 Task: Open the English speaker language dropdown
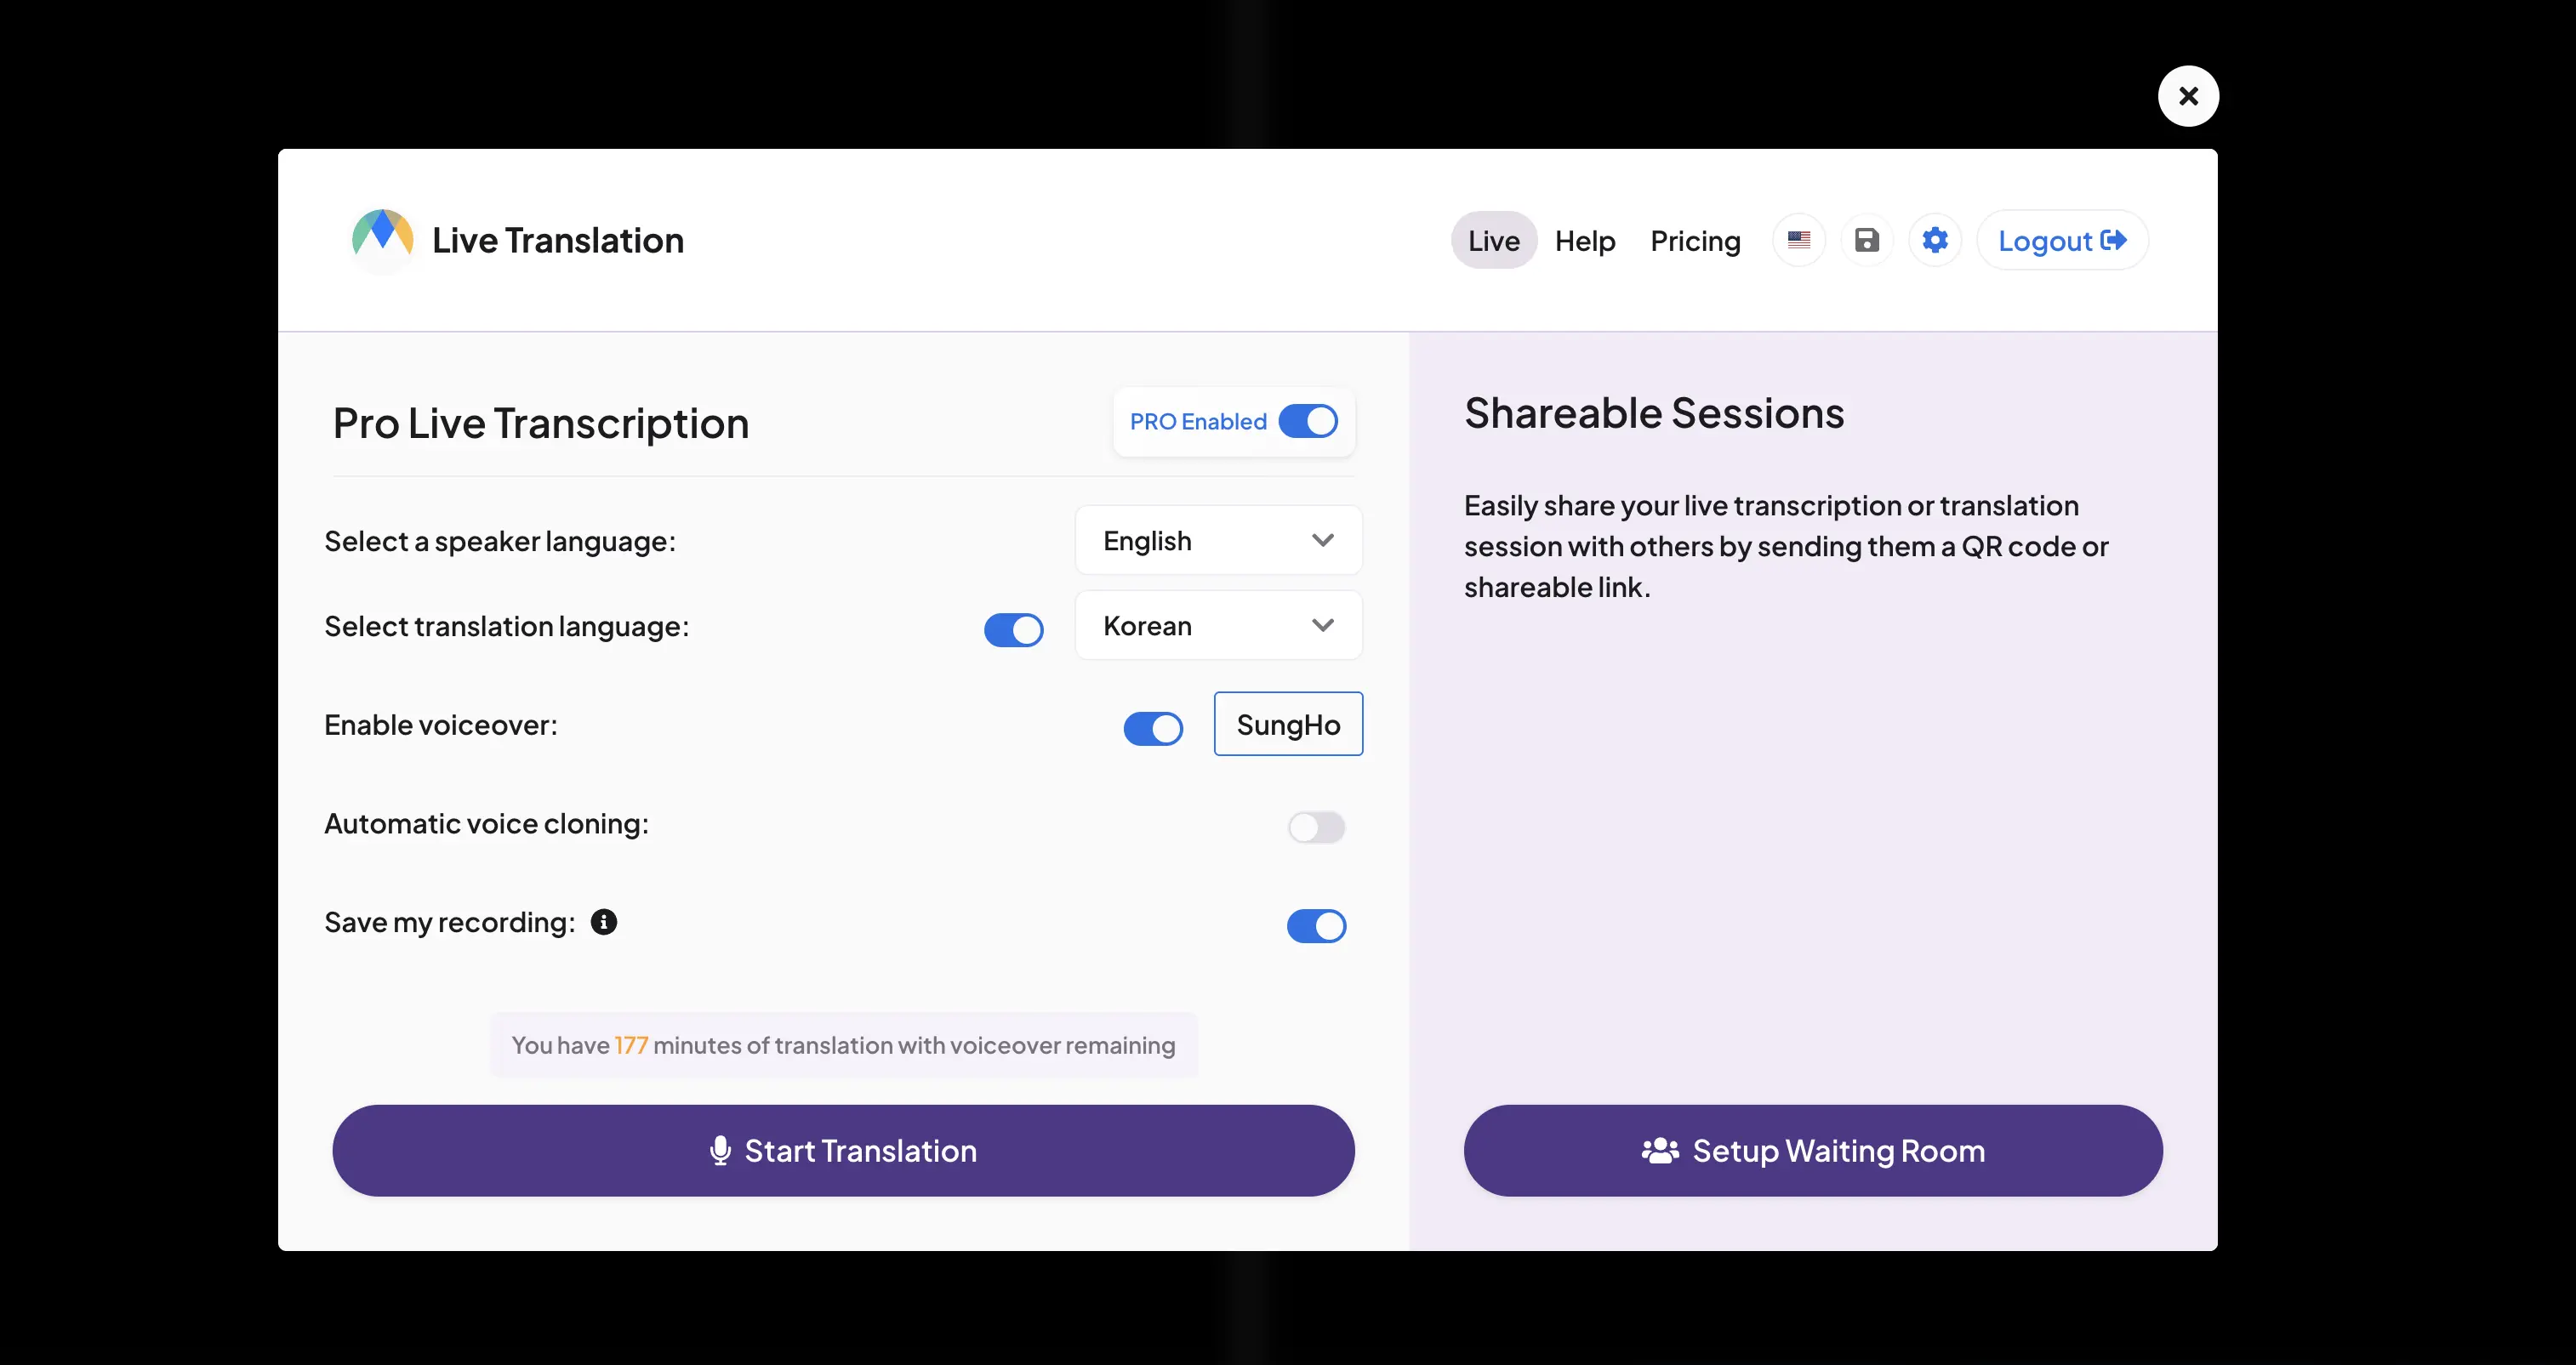(1218, 541)
